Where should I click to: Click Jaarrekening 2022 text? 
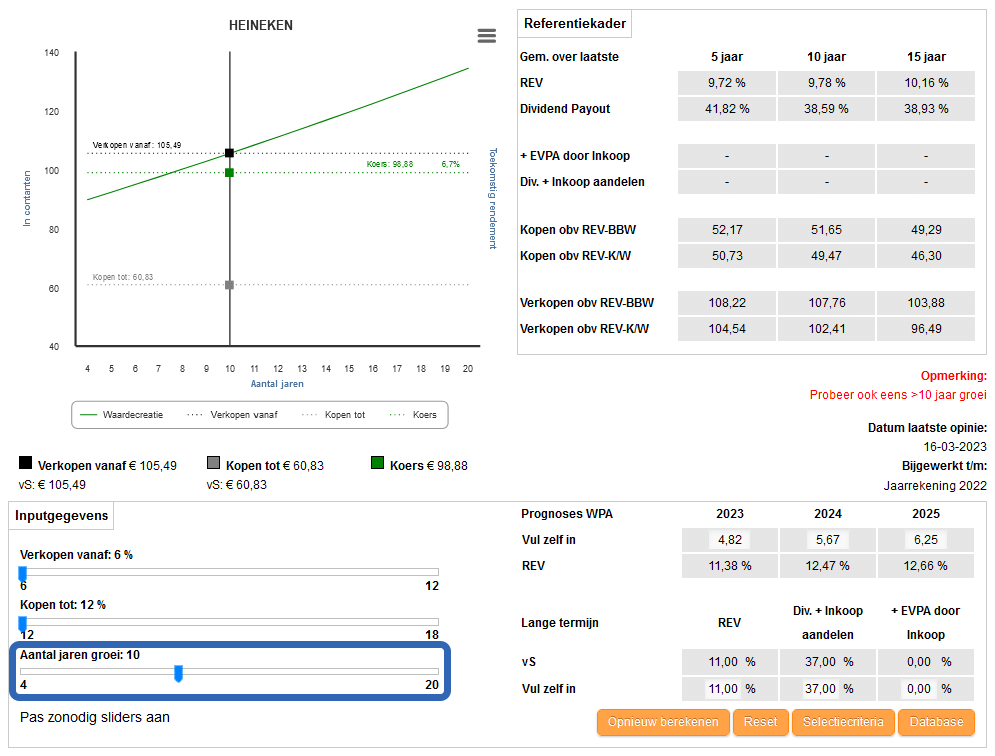pyautogui.click(x=935, y=486)
